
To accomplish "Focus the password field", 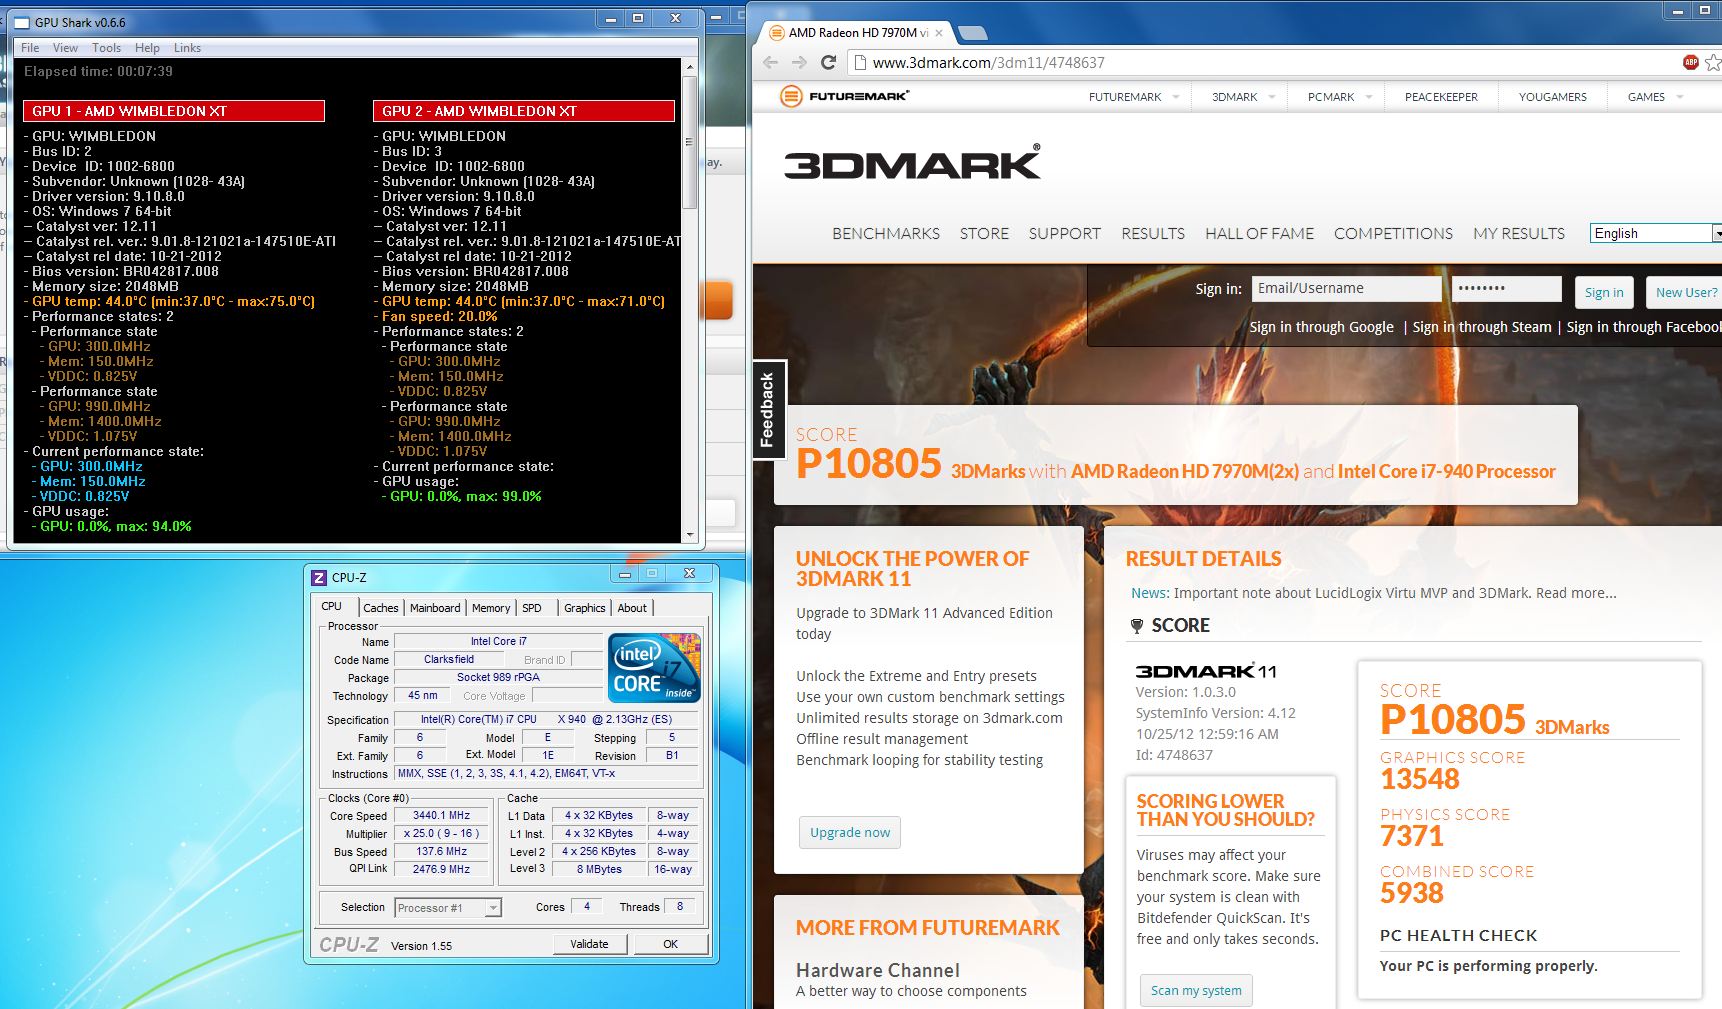I will pos(1507,288).
